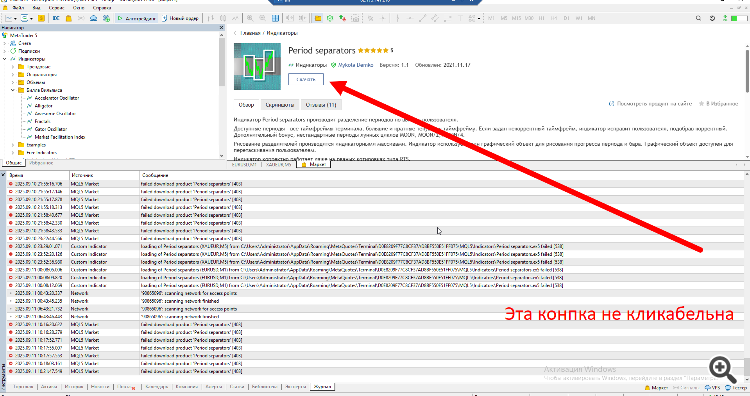Enable the Algo Trading toolbar button
This screenshot has width=750, height=396.
[136, 18]
